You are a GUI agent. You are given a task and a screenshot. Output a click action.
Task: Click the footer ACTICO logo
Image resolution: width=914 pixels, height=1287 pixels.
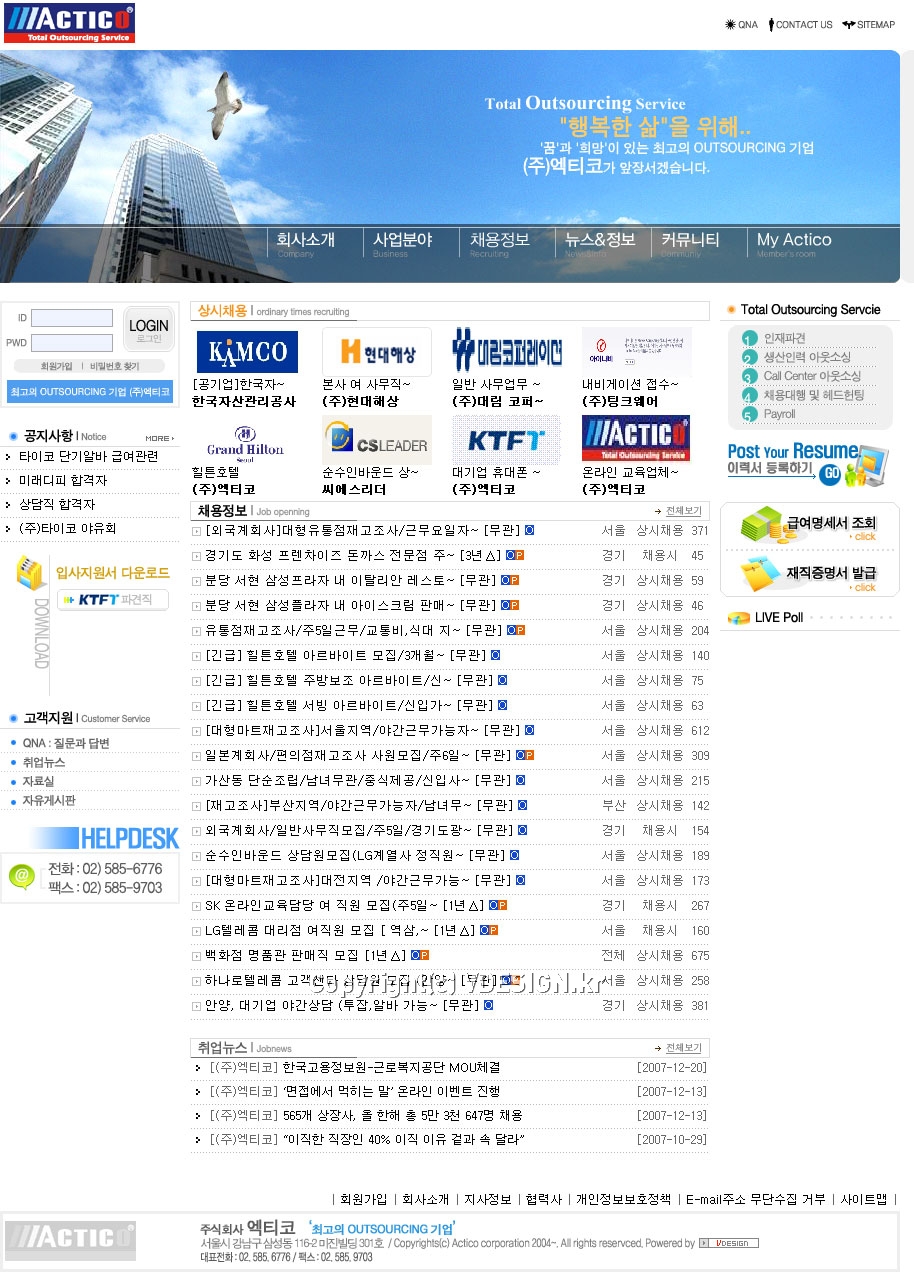click(70, 1239)
